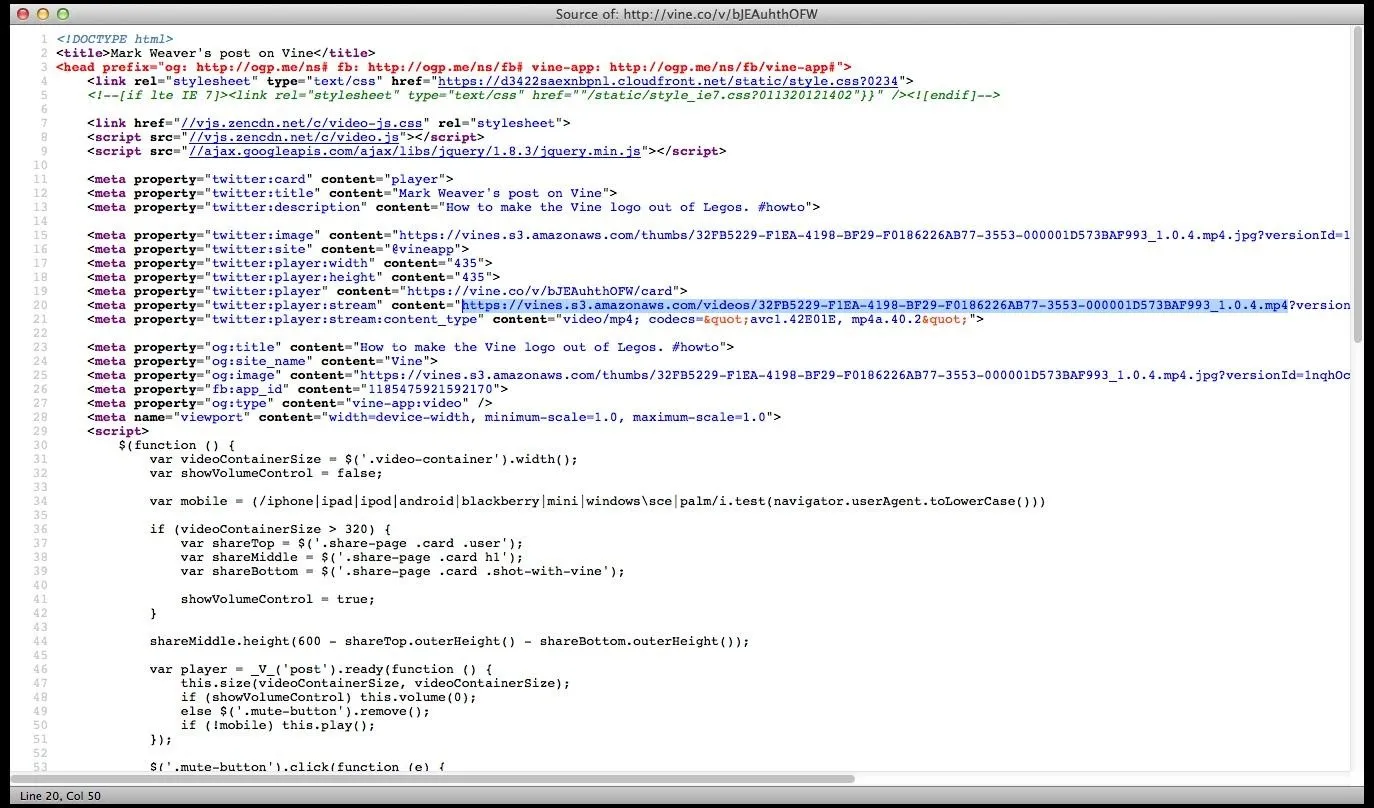1374x808 pixels.
Task: Click the 'var mobile' regex line
Action: pyautogui.click(x=598, y=501)
